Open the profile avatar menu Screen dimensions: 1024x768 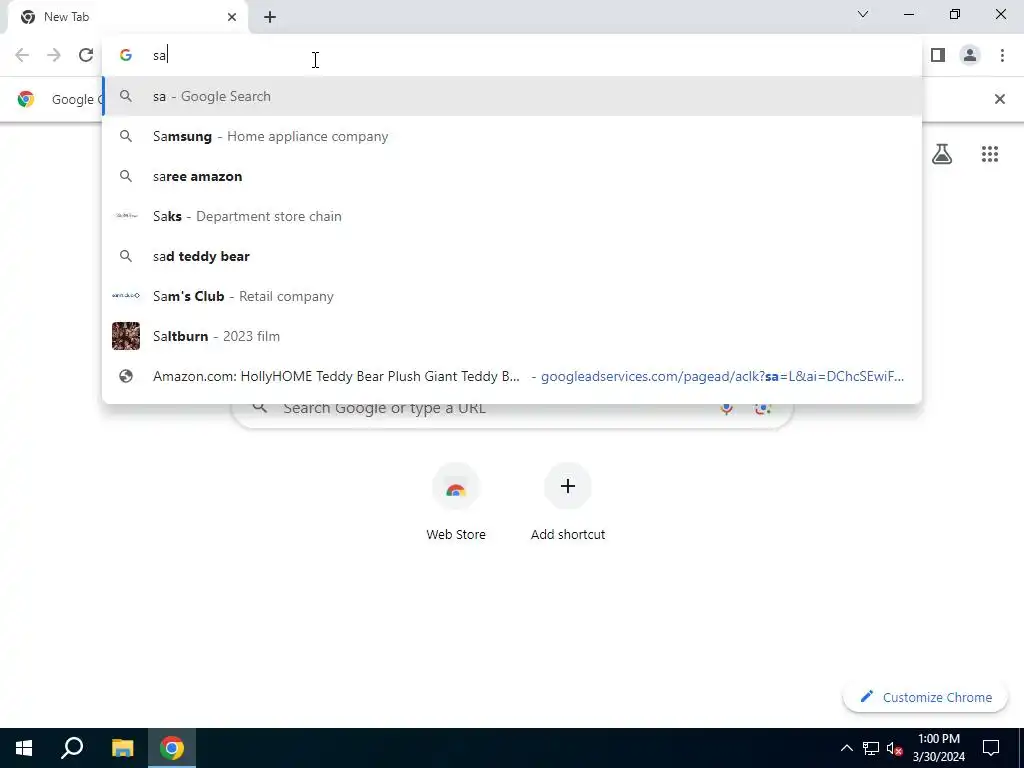tap(970, 55)
